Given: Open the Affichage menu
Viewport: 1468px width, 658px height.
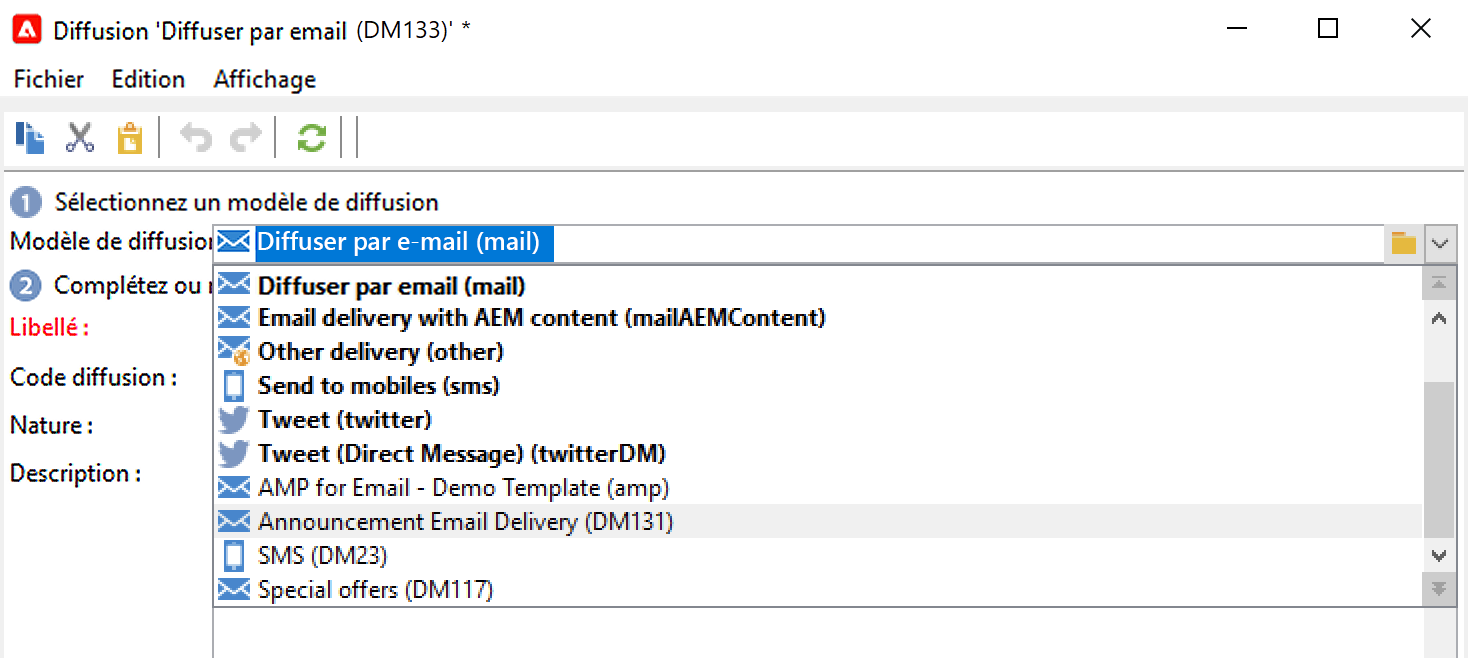Looking at the screenshot, I should pos(264,79).
